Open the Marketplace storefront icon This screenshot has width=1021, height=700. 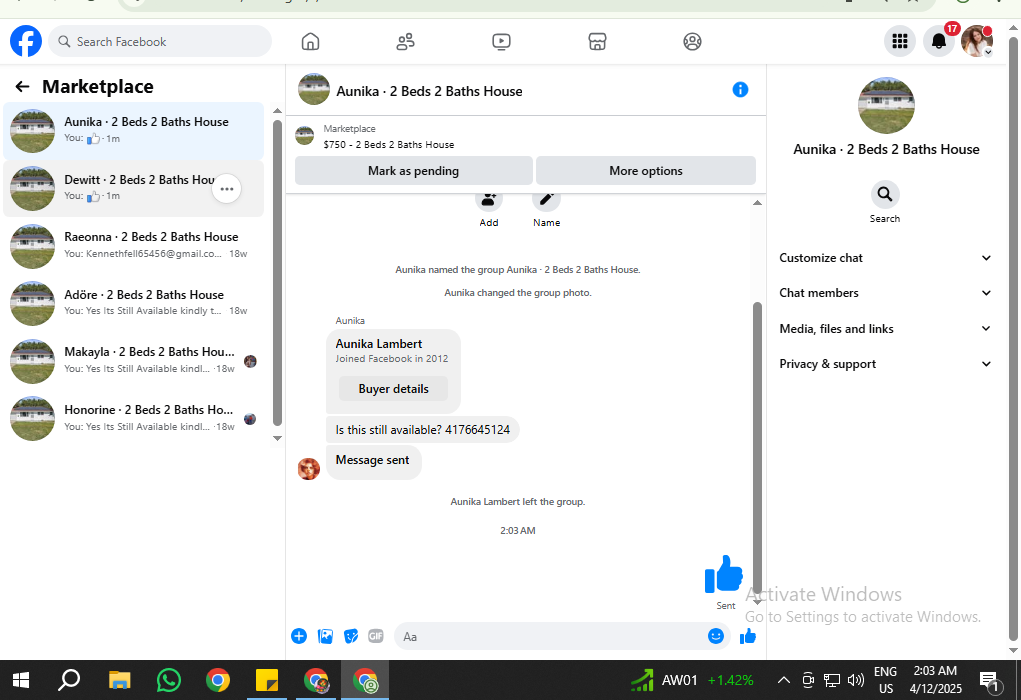click(x=597, y=42)
